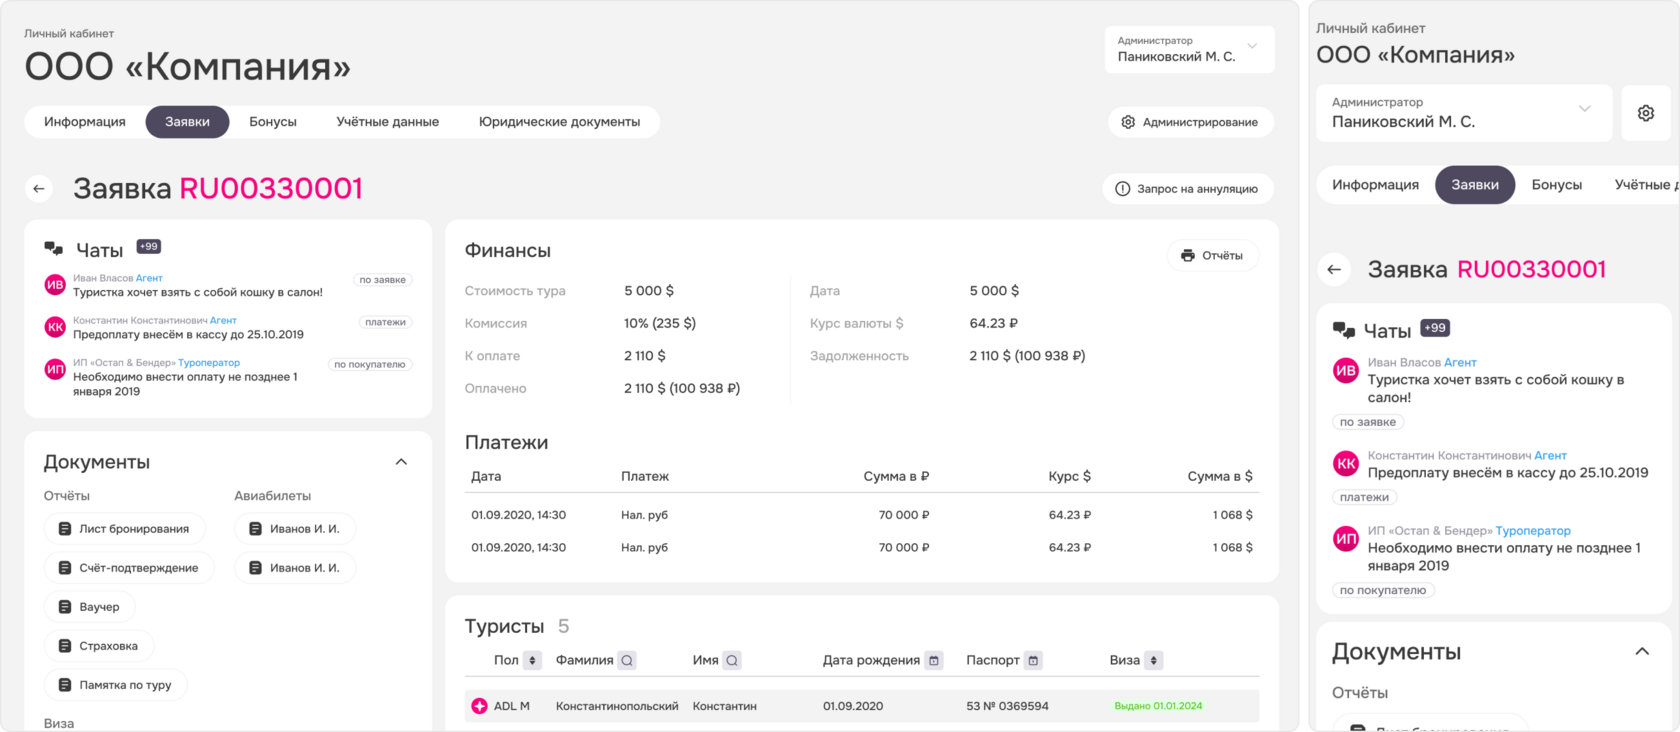
Task: Collapse the Документы section in the wide layout
Action: coord(401,462)
